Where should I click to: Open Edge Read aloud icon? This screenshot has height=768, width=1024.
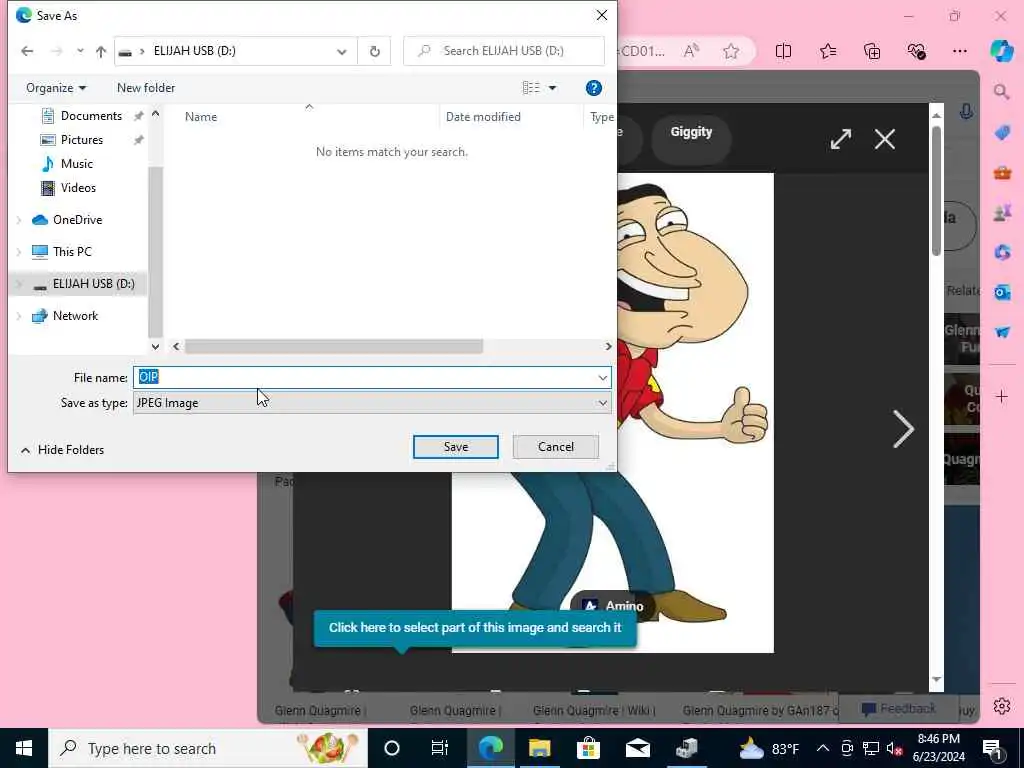(691, 51)
